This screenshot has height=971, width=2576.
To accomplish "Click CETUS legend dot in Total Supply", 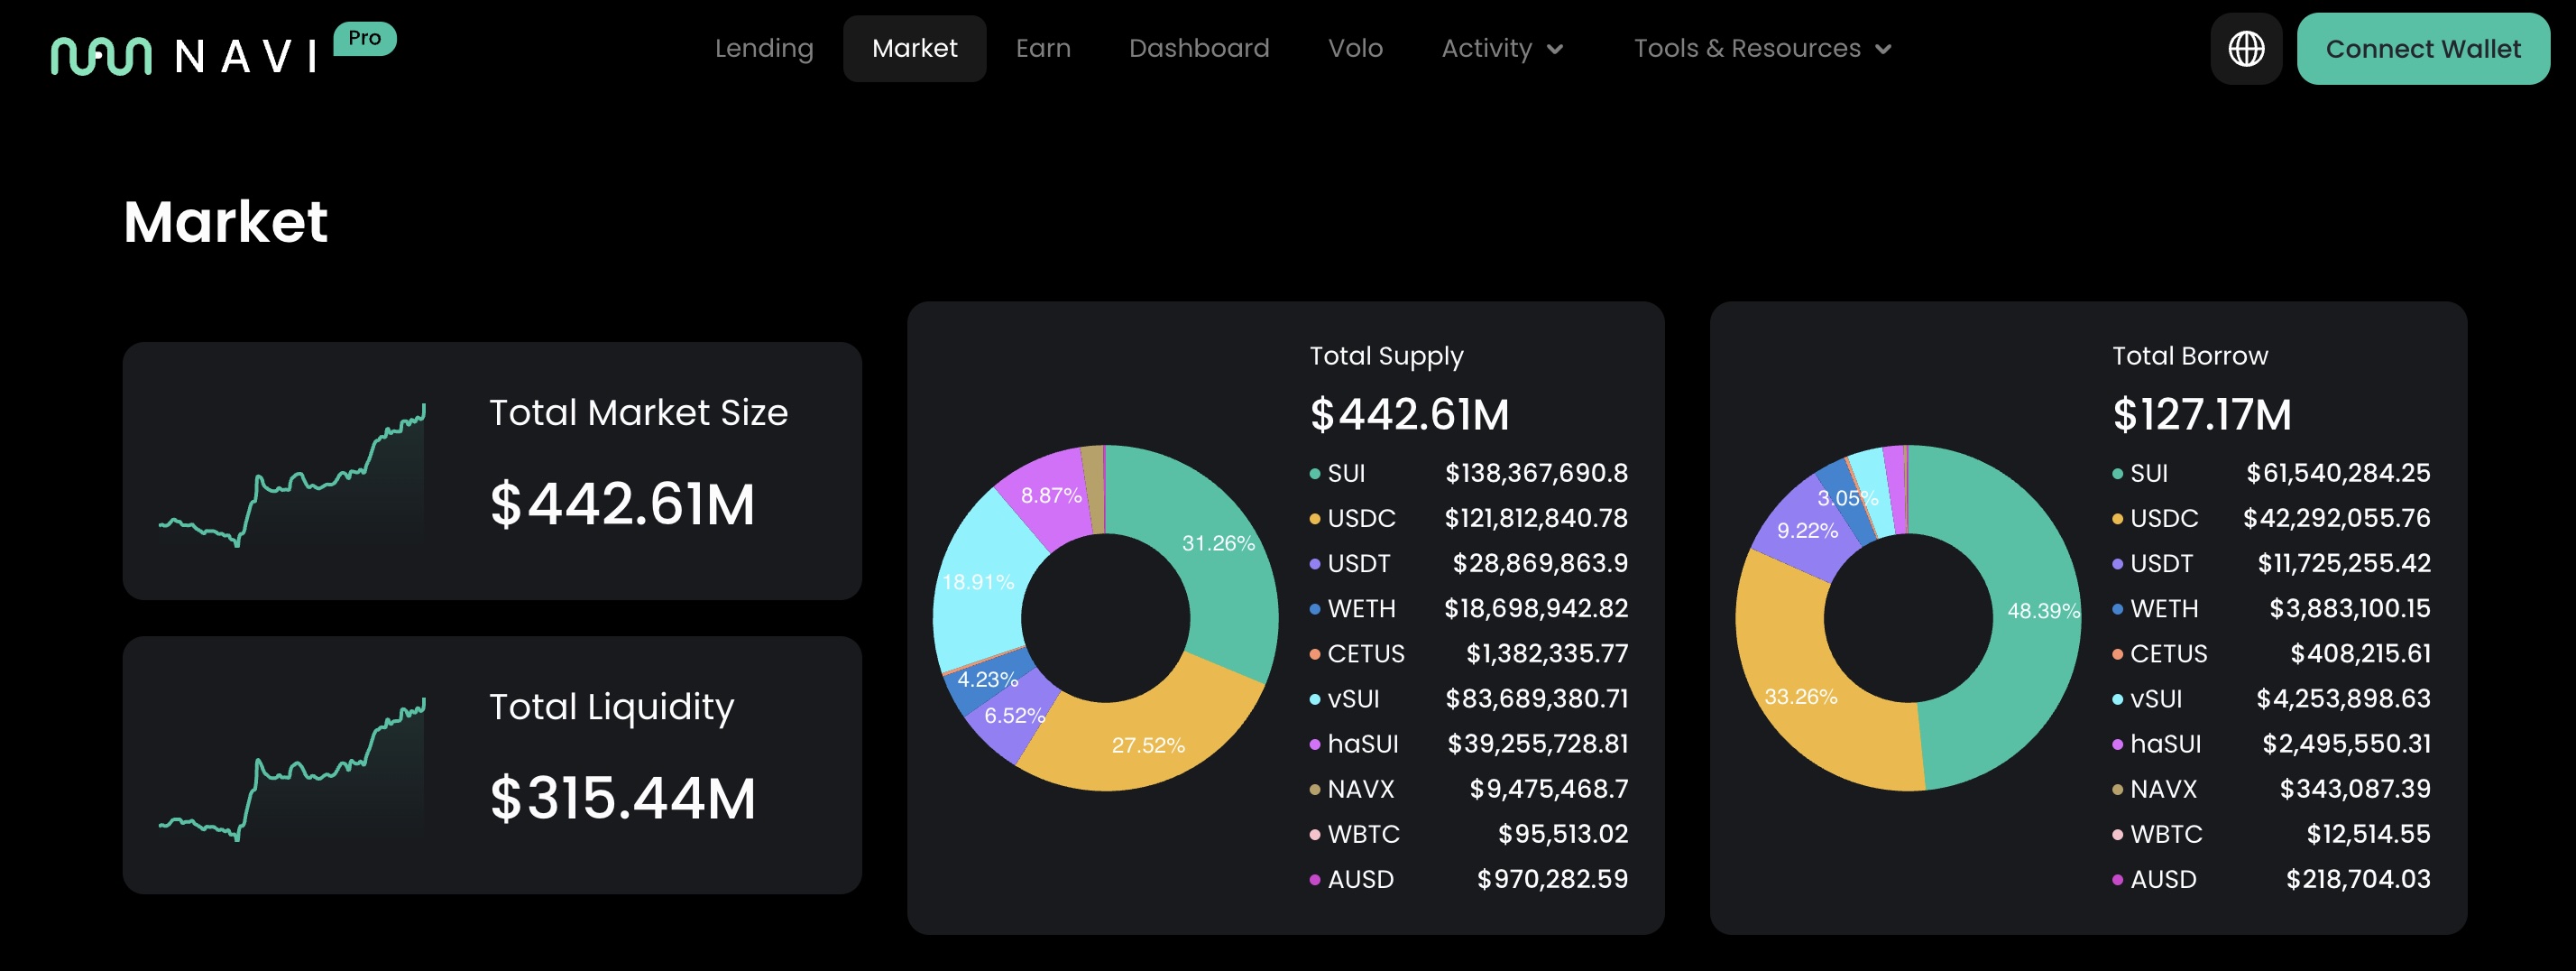I will click(x=1314, y=654).
